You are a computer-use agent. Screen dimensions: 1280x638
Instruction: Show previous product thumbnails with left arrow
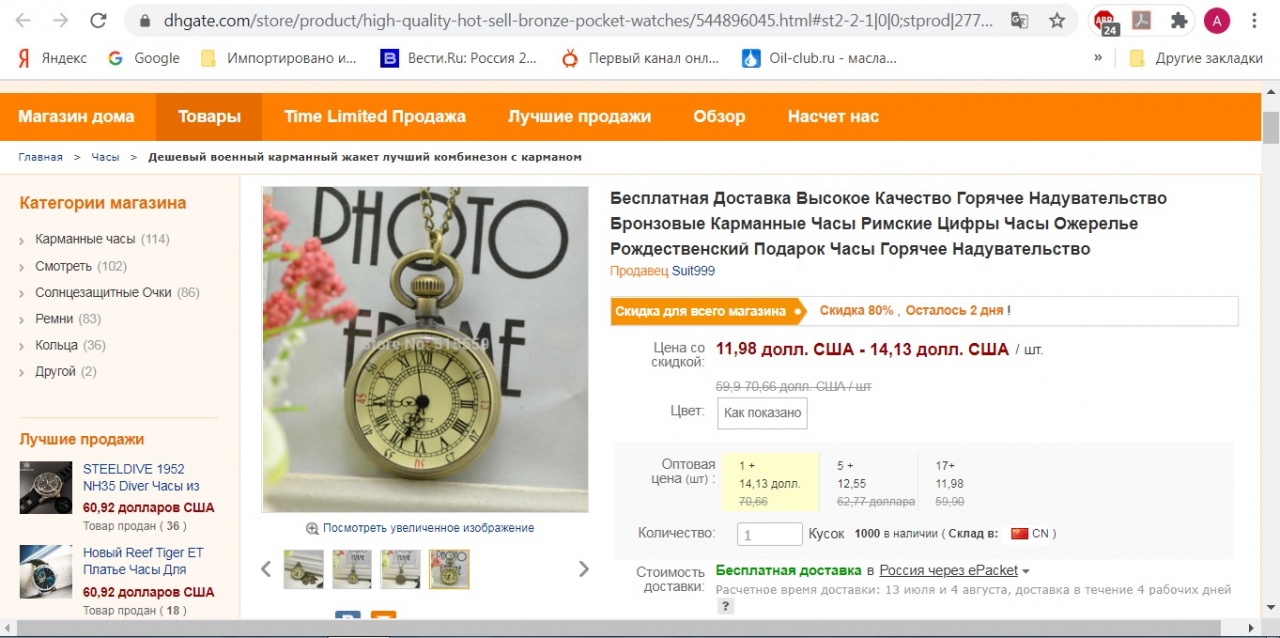coord(266,569)
